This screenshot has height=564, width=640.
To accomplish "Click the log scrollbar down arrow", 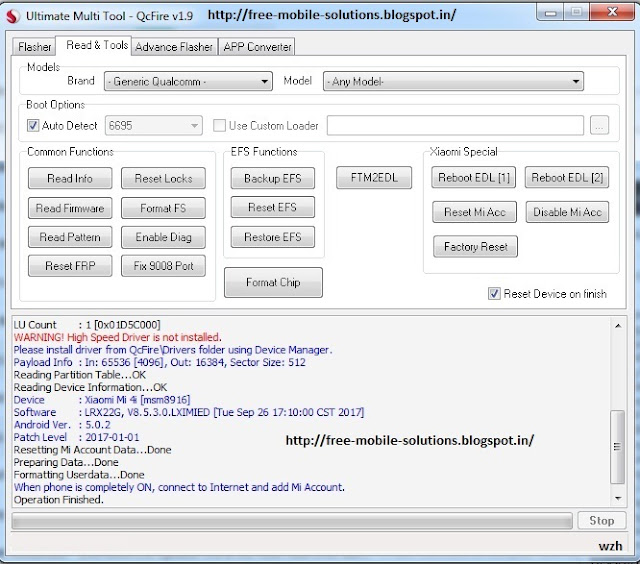I will click(618, 498).
